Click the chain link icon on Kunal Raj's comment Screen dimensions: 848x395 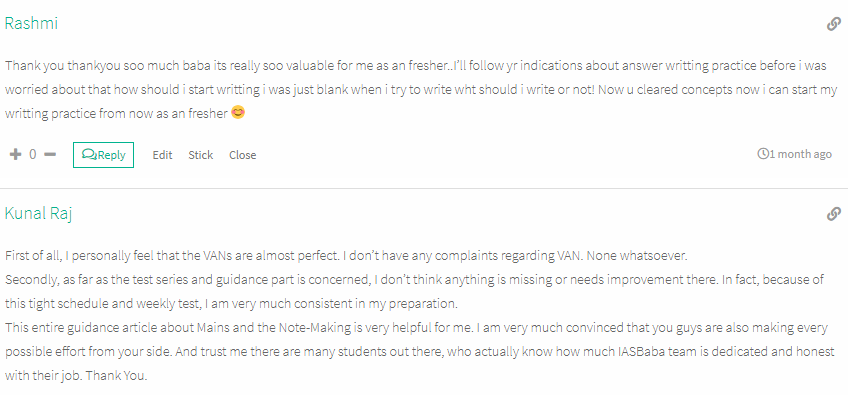click(833, 214)
